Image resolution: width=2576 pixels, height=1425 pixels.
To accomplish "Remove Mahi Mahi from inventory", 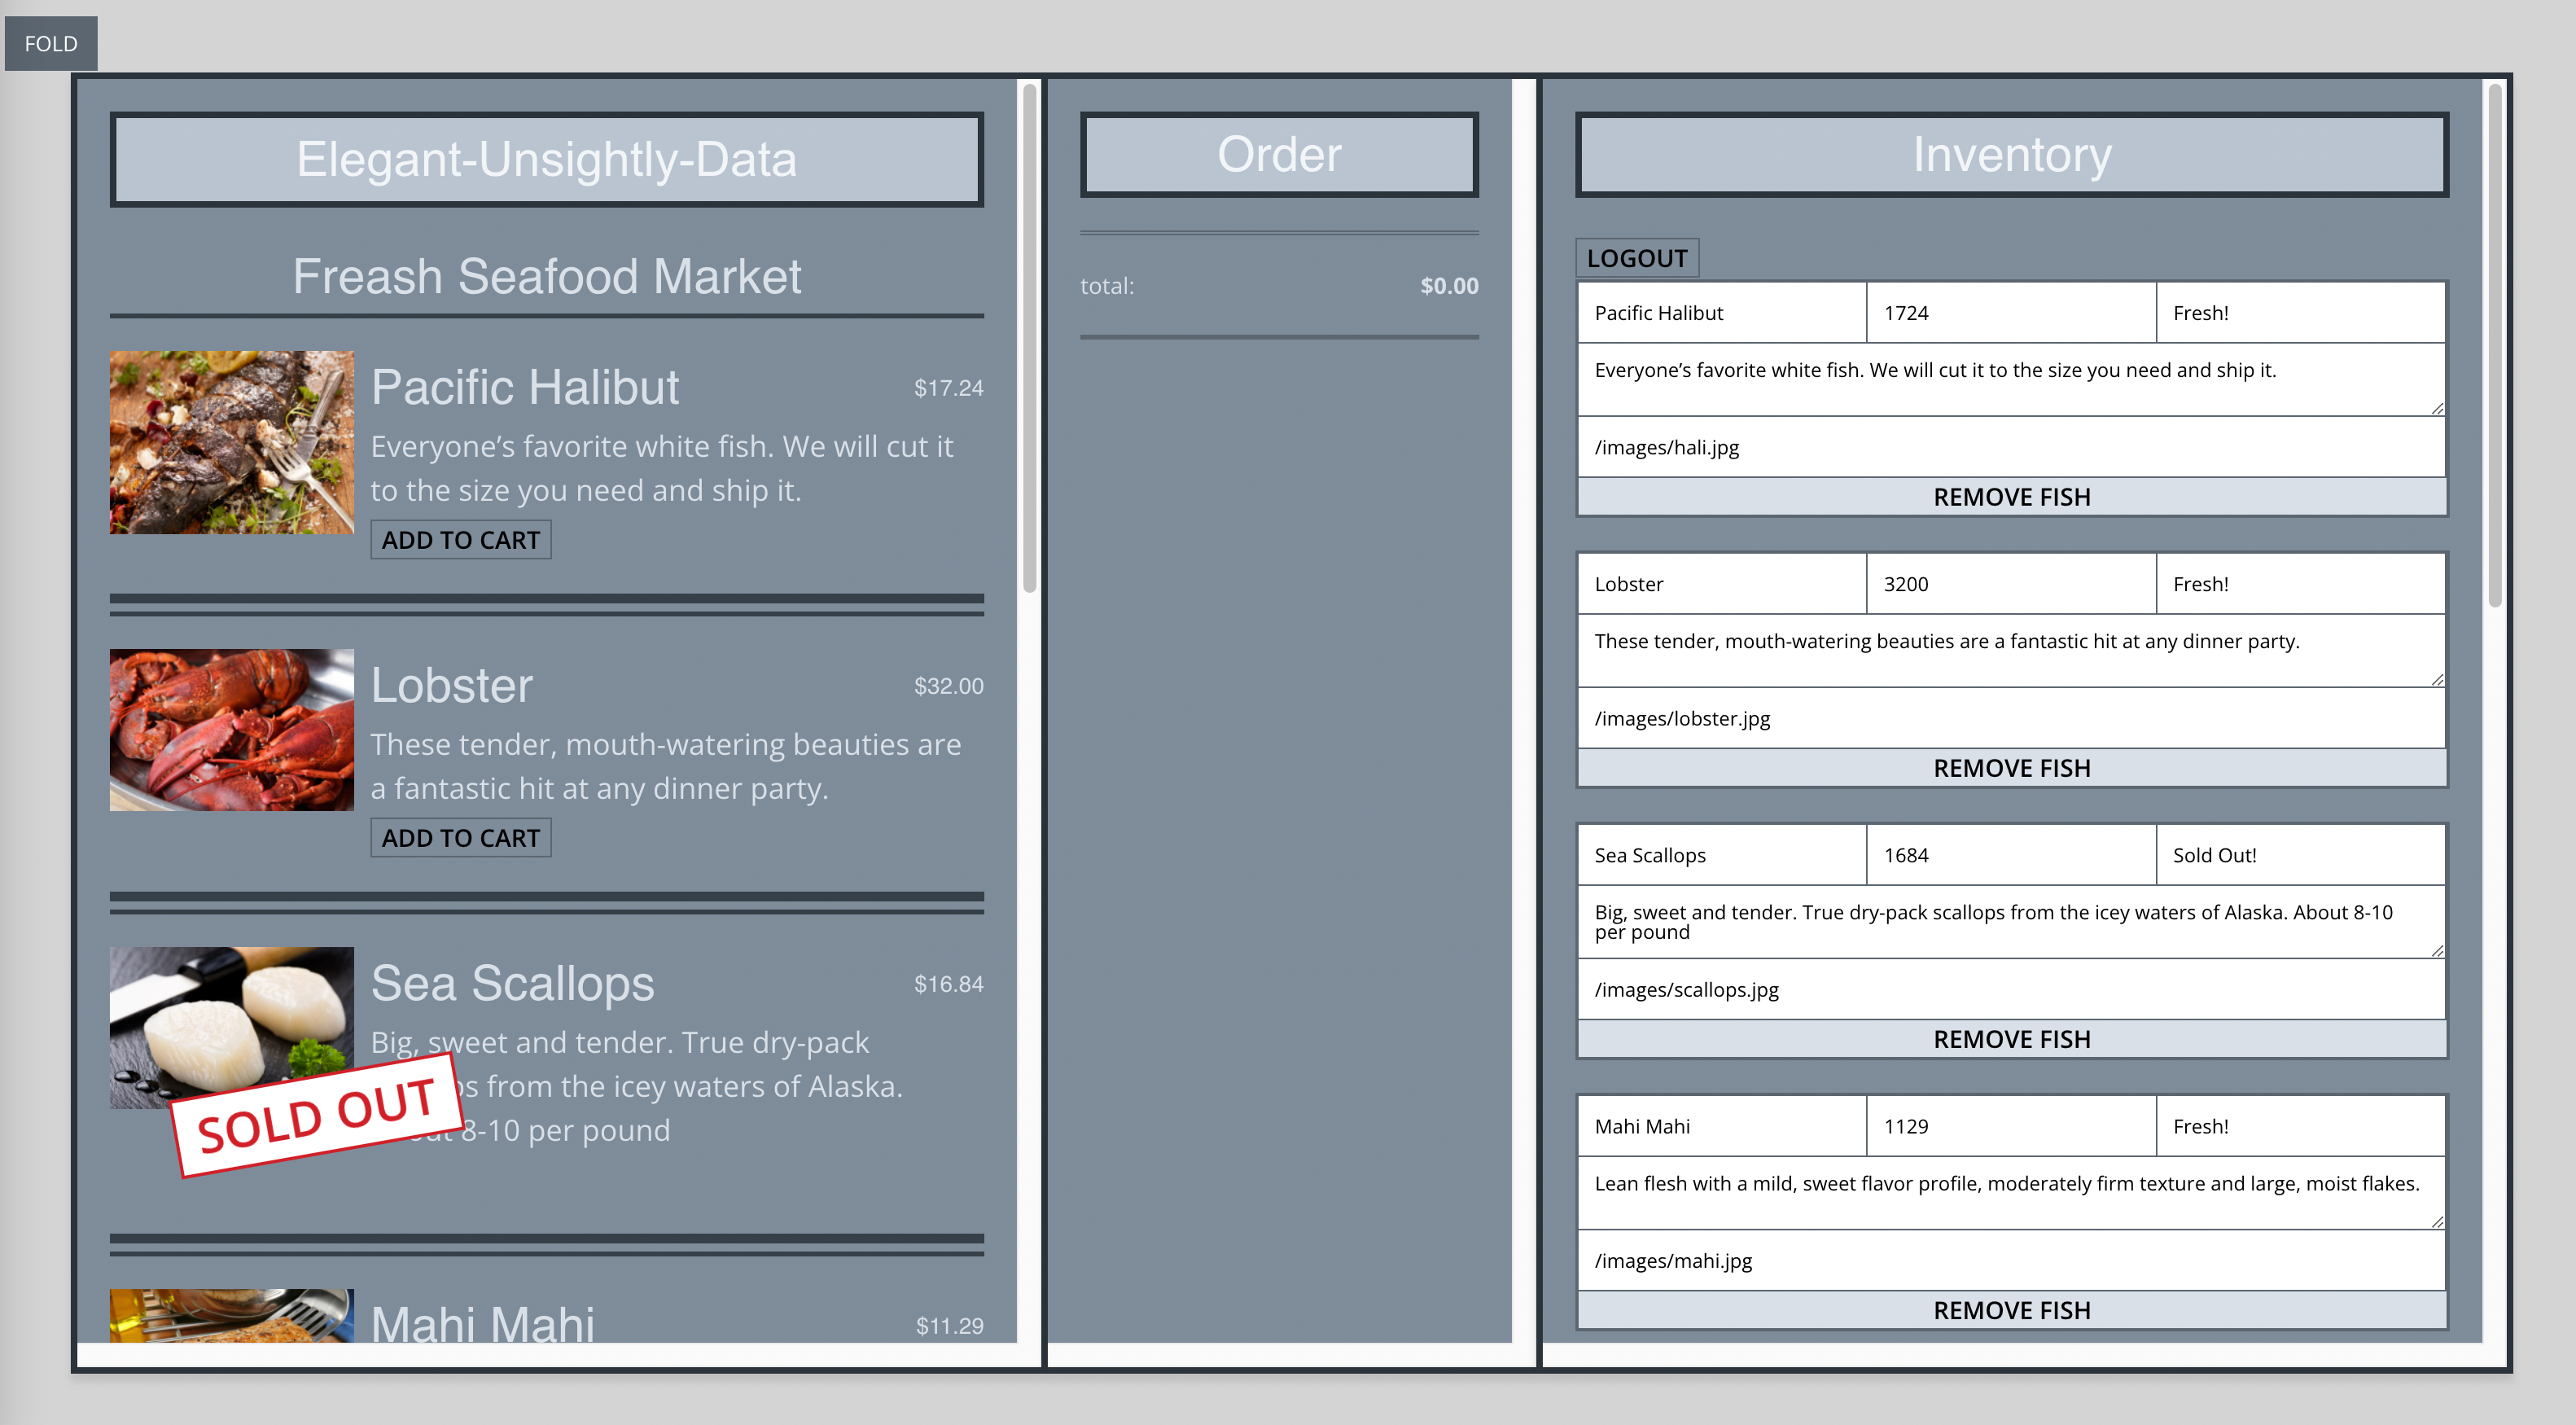I will click(2011, 1310).
